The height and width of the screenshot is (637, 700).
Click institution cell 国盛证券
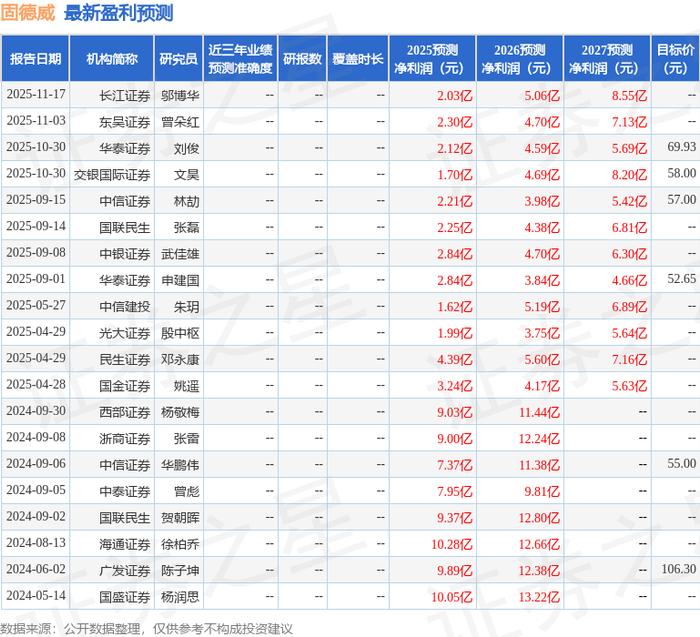click(x=125, y=596)
